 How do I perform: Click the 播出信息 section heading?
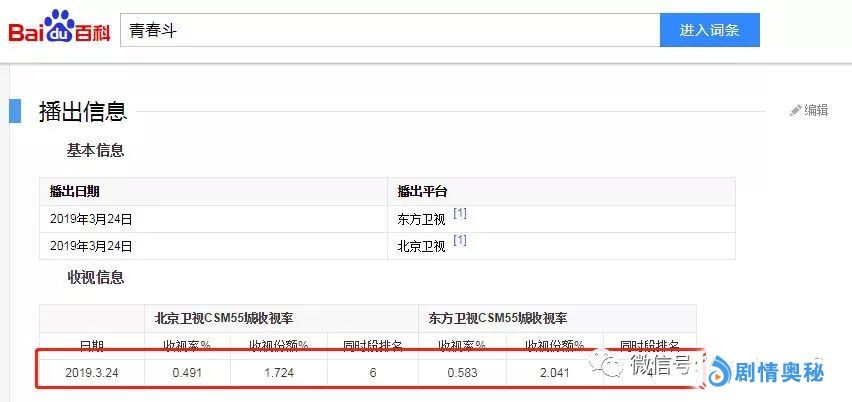pos(83,111)
